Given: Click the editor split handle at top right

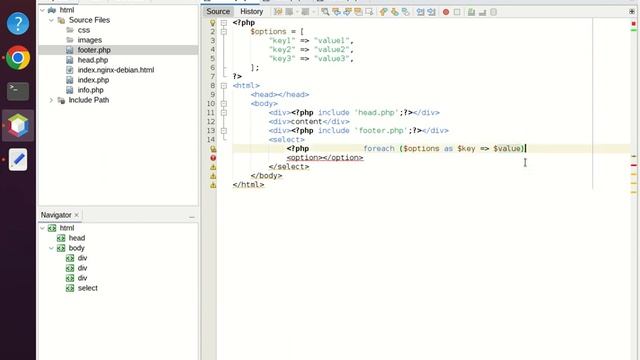Looking at the screenshot, I should [632, 11].
